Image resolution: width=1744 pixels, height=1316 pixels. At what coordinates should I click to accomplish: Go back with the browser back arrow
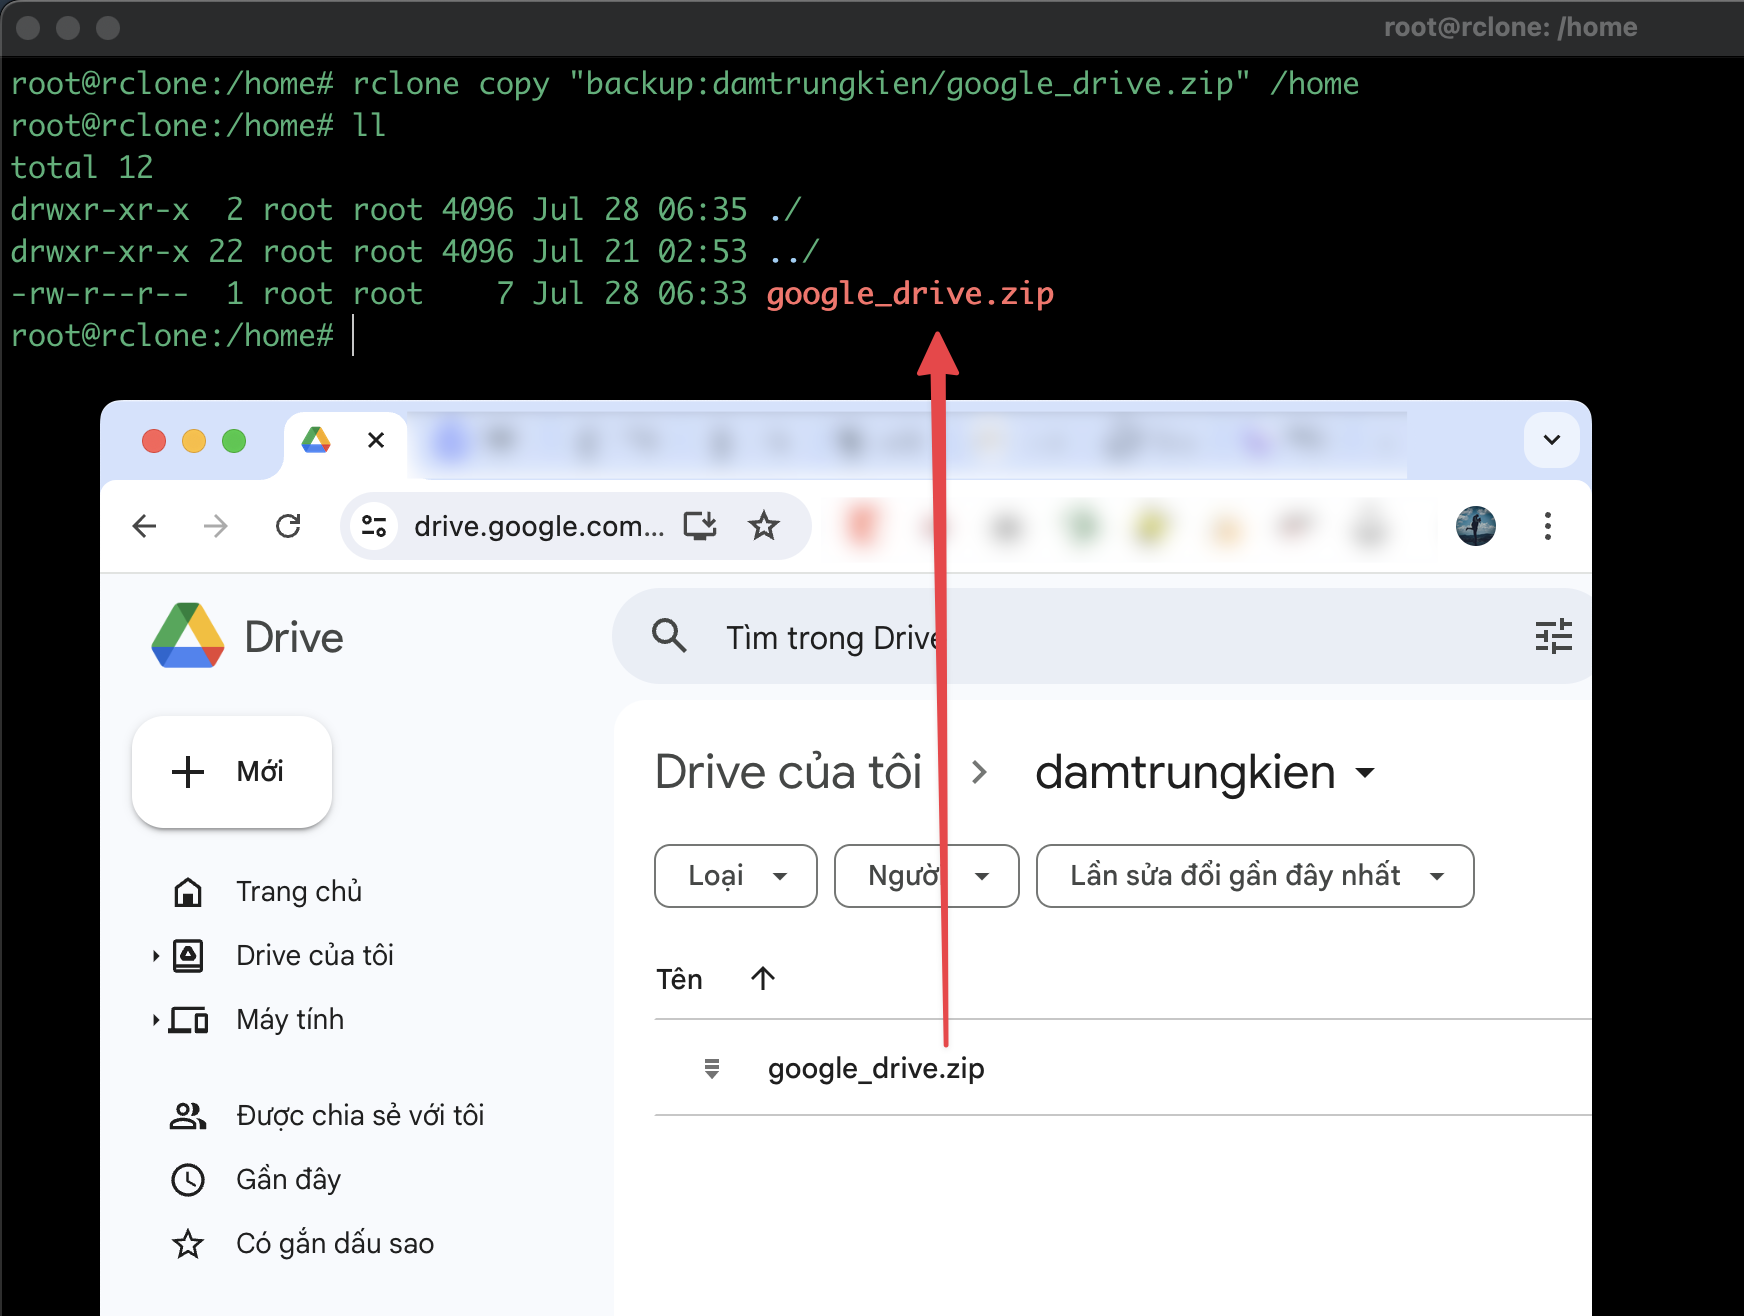pyautogui.click(x=145, y=526)
